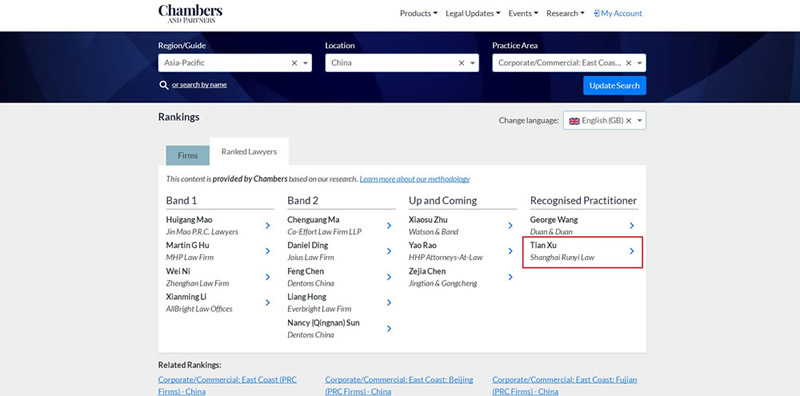The height and width of the screenshot is (396, 800).
Task: Select the name Zejia Chen
Action: point(427,271)
